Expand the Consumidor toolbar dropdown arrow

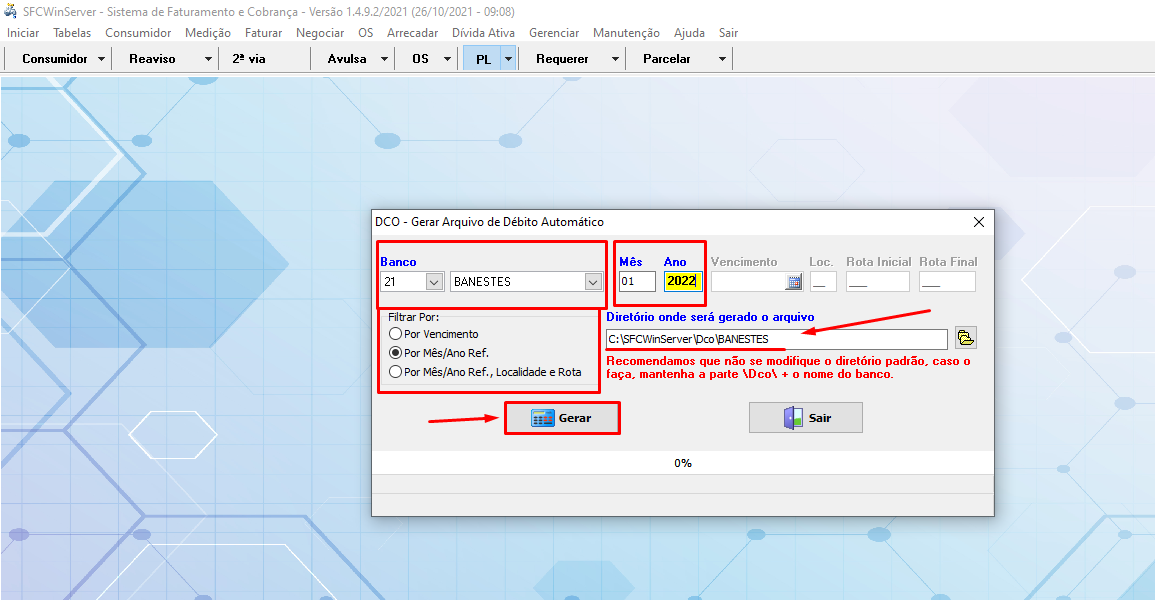point(102,59)
